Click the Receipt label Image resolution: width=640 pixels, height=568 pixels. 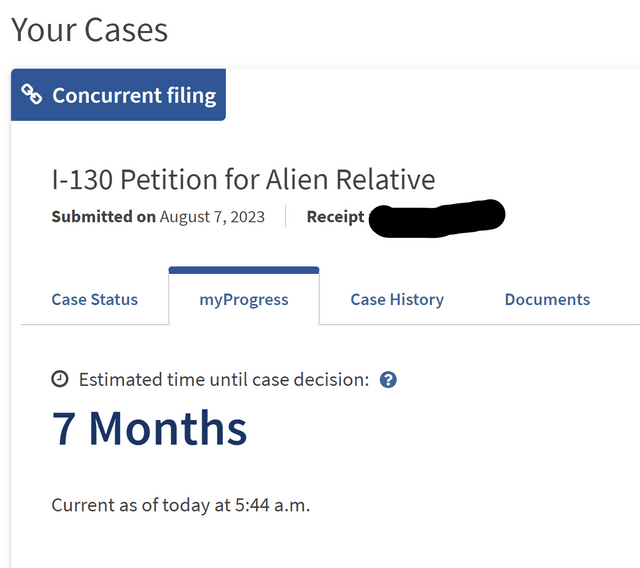coord(336,217)
